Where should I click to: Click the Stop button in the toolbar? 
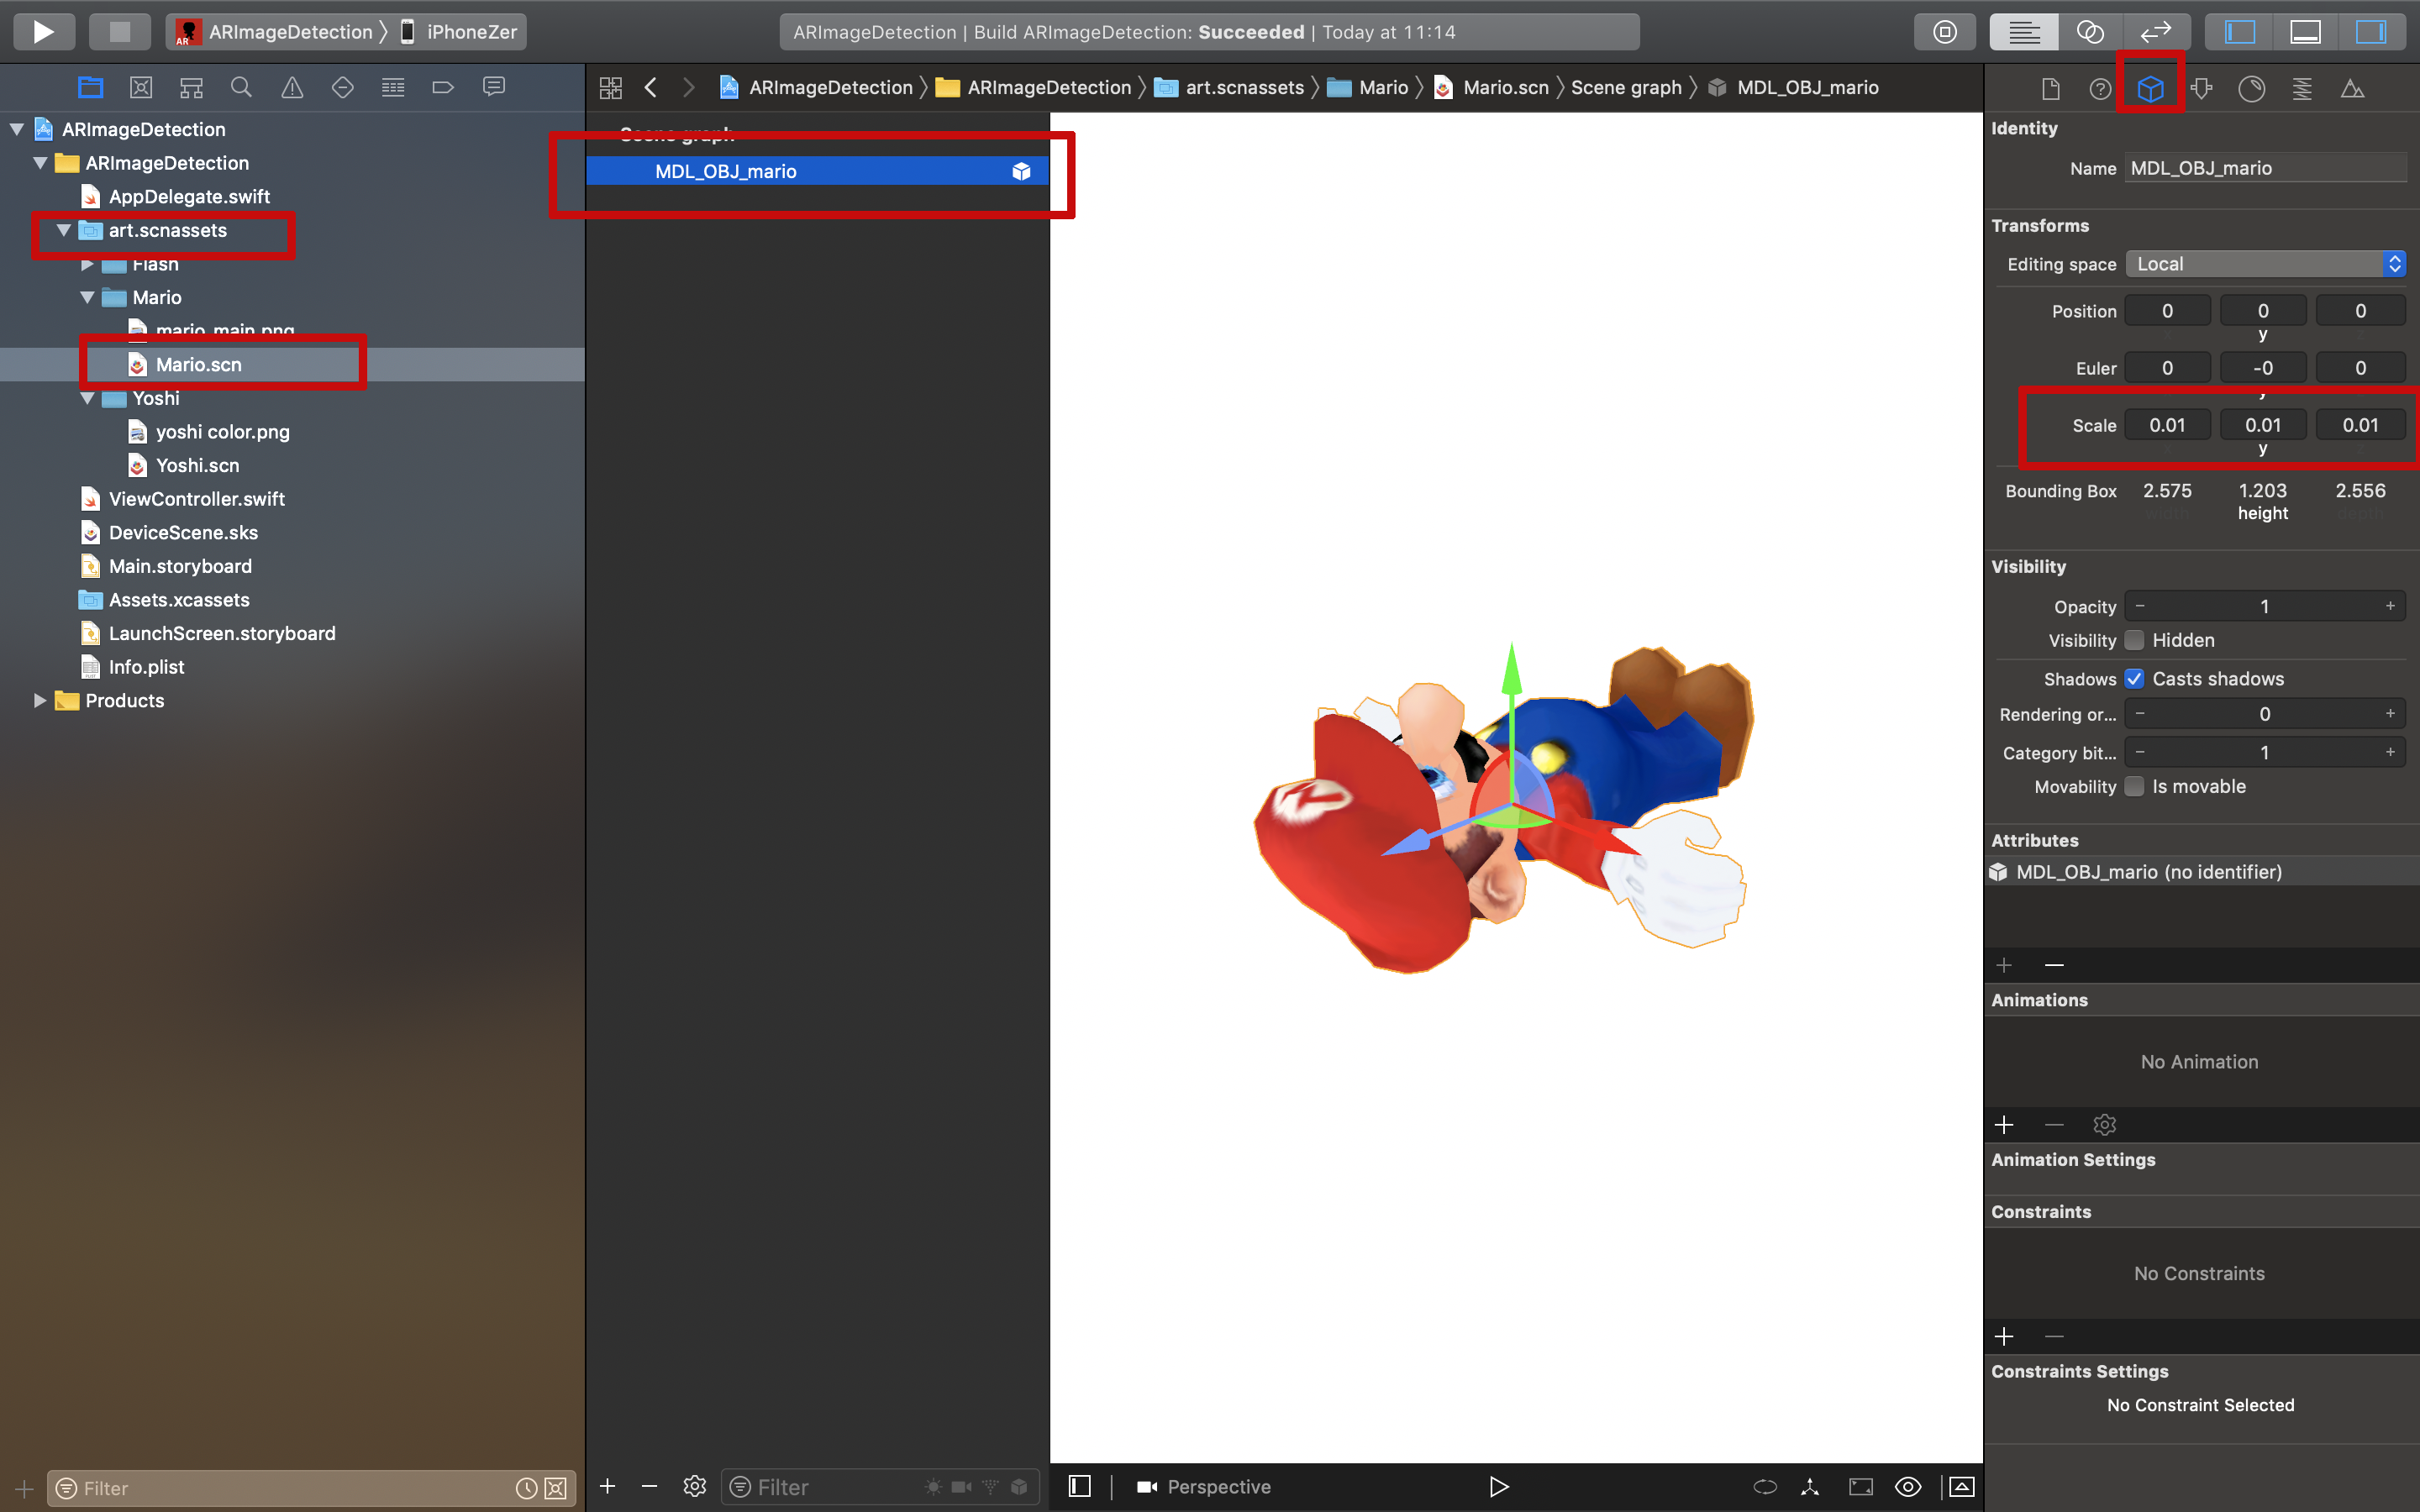click(x=119, y=32)
